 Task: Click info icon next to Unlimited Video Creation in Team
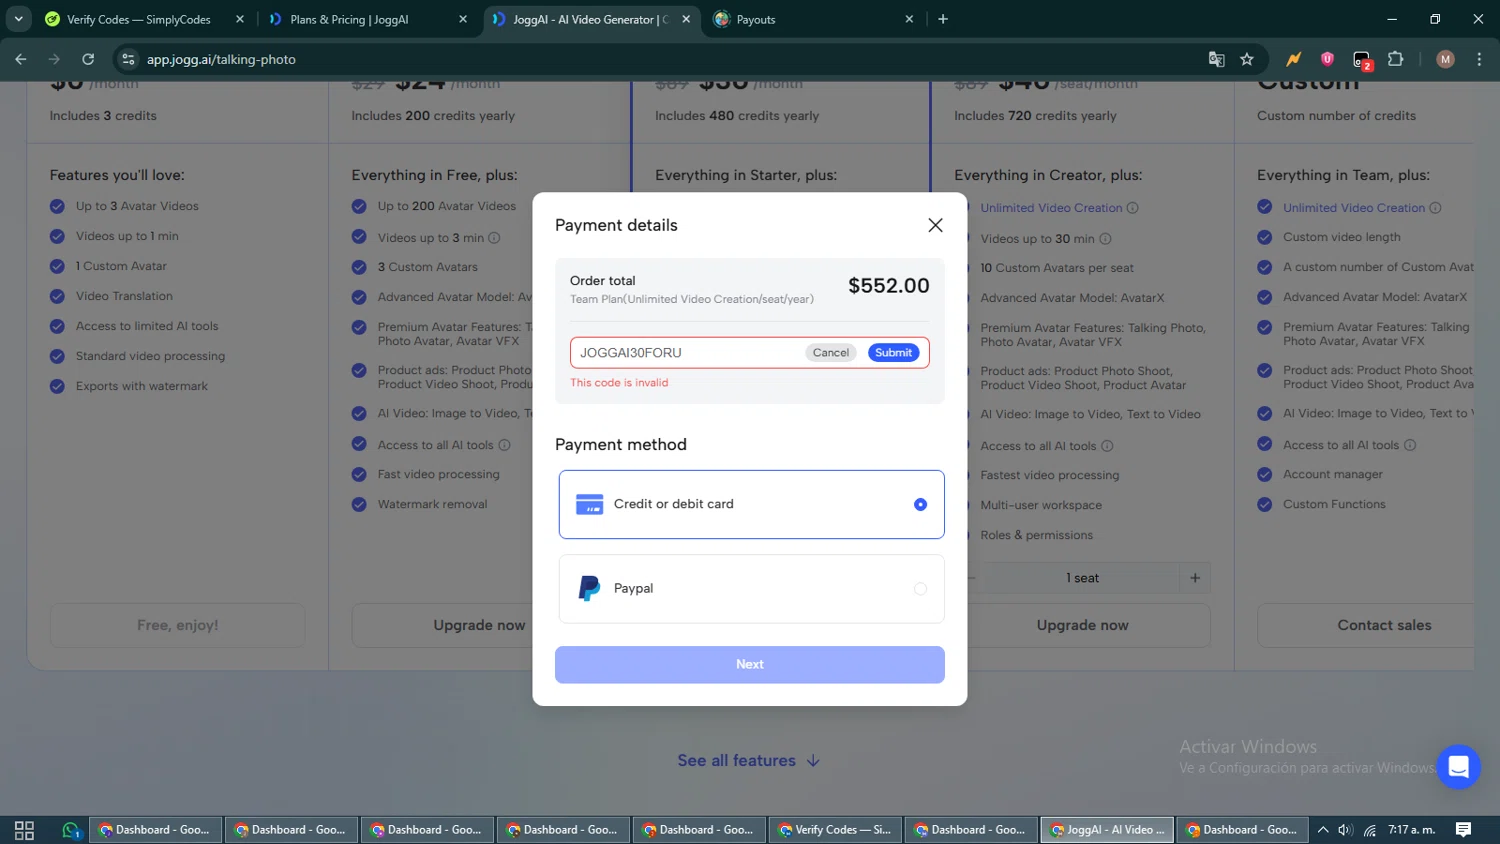pos(1133,208)
